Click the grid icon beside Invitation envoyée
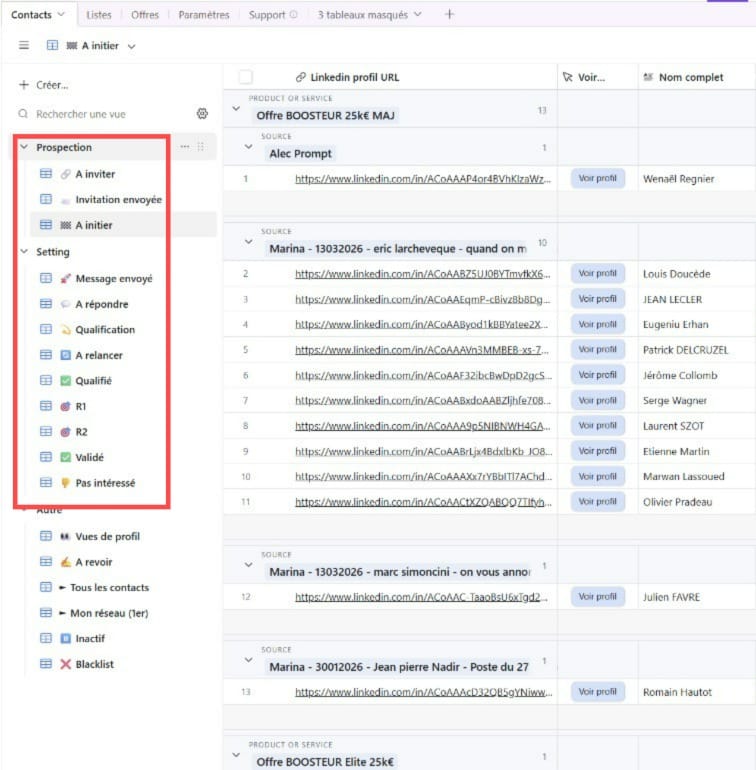This screenshot has width=756, height=770. [46, 199]
